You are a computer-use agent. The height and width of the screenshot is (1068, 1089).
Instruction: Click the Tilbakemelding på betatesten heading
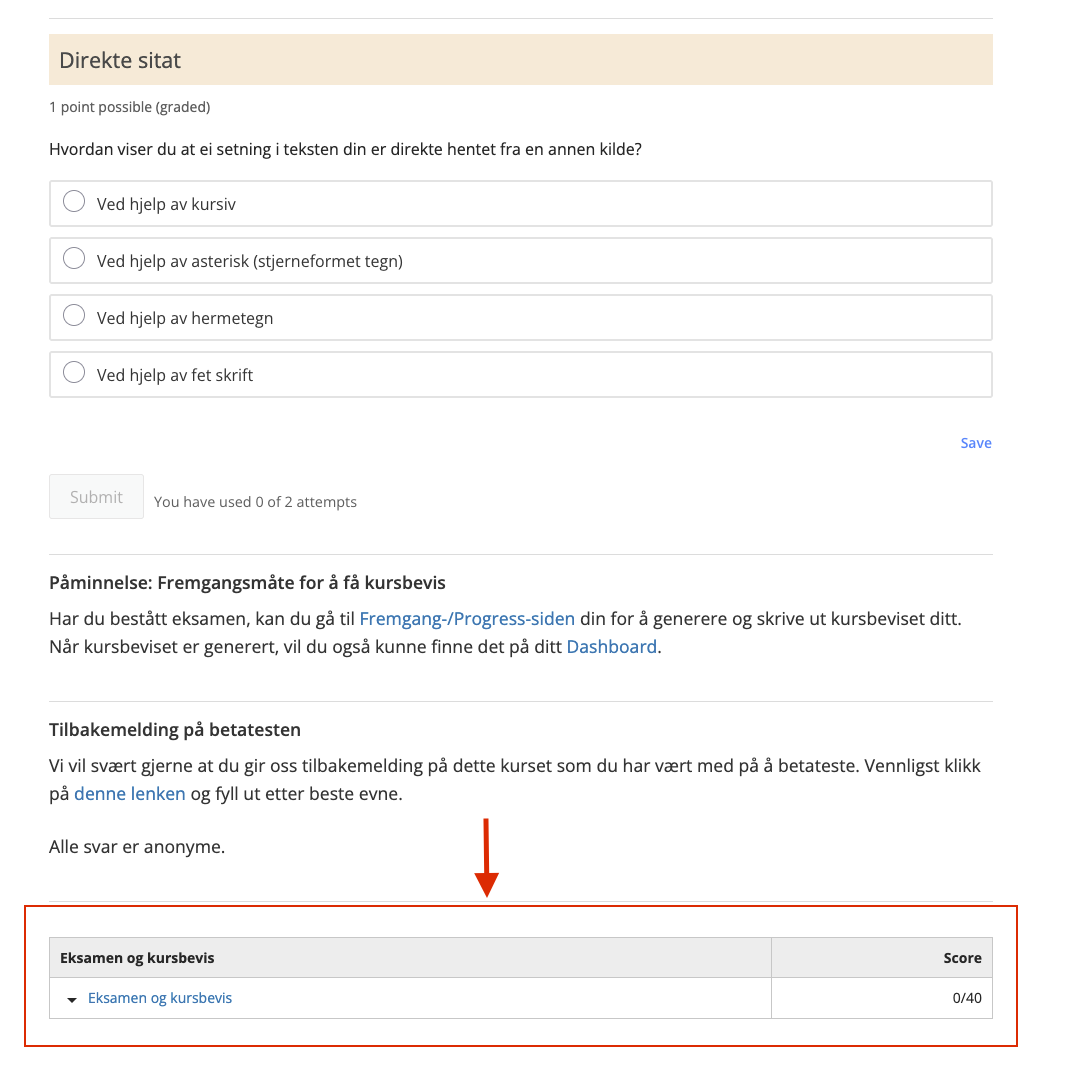[x=175, y=730]
